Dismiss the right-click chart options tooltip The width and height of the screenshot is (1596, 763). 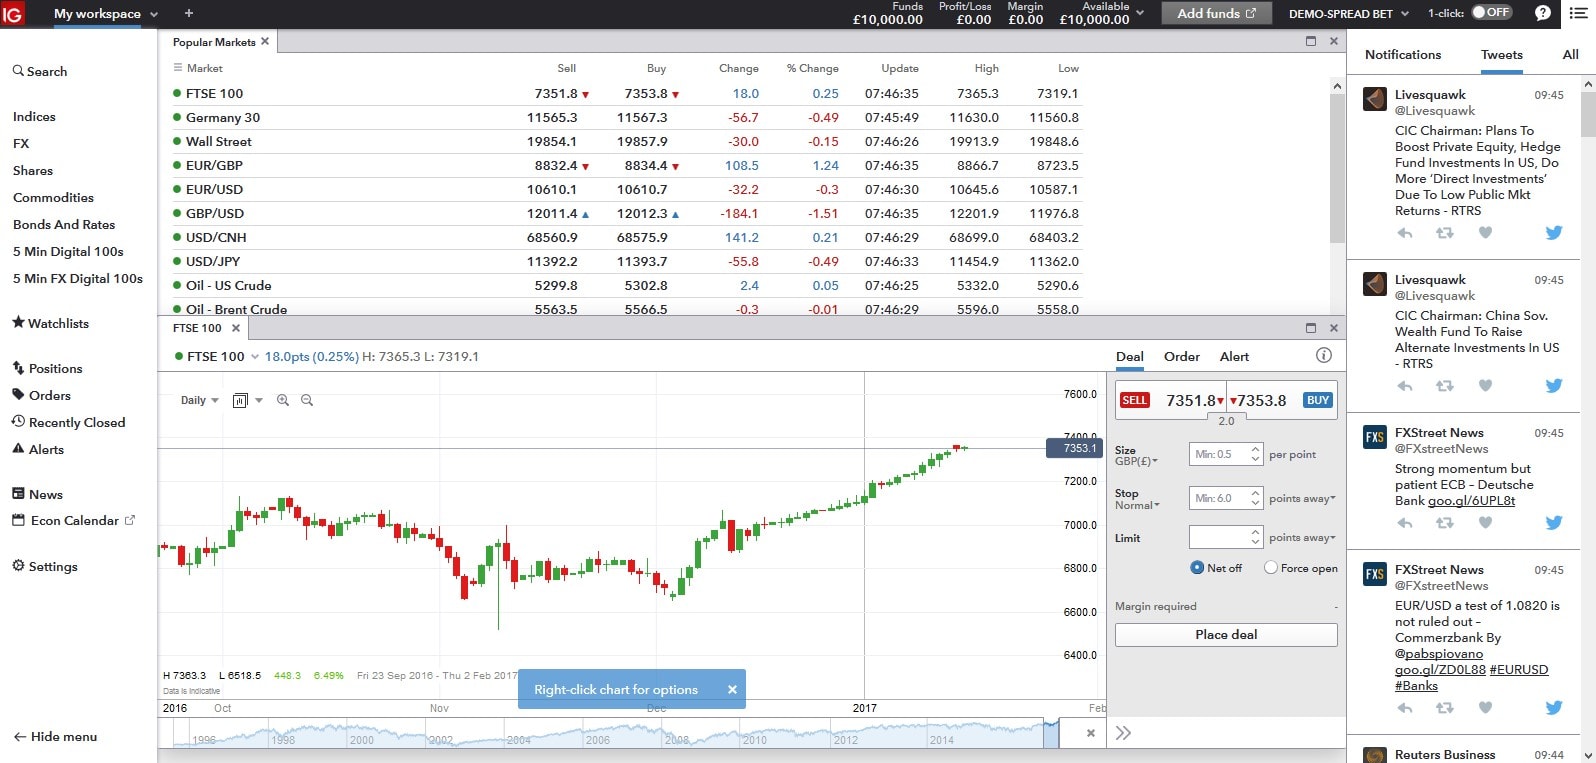click(732, 689)
